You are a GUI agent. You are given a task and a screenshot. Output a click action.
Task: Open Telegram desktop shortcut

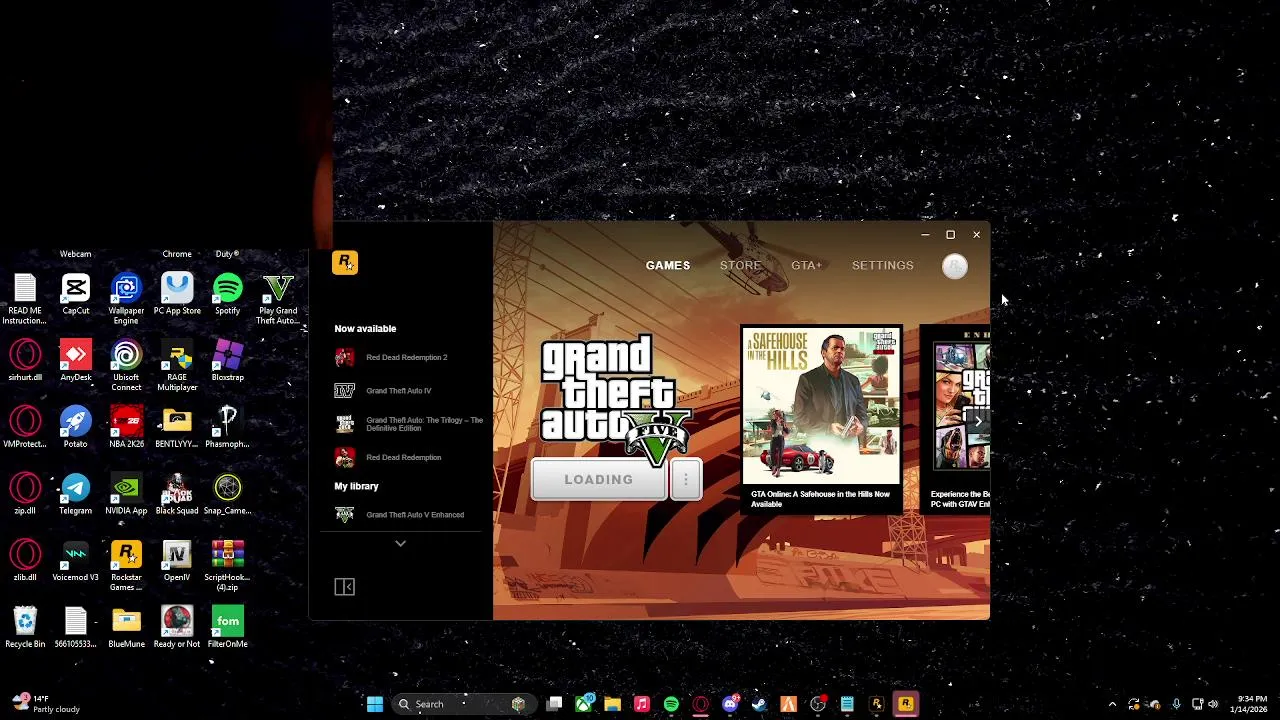point(76,494)
